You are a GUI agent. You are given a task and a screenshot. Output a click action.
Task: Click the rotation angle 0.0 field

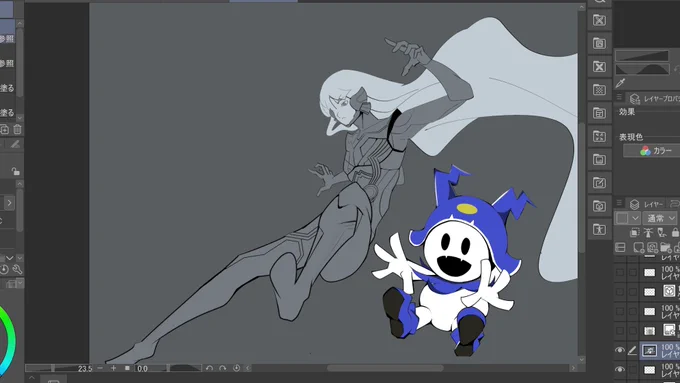coord(142,369)
